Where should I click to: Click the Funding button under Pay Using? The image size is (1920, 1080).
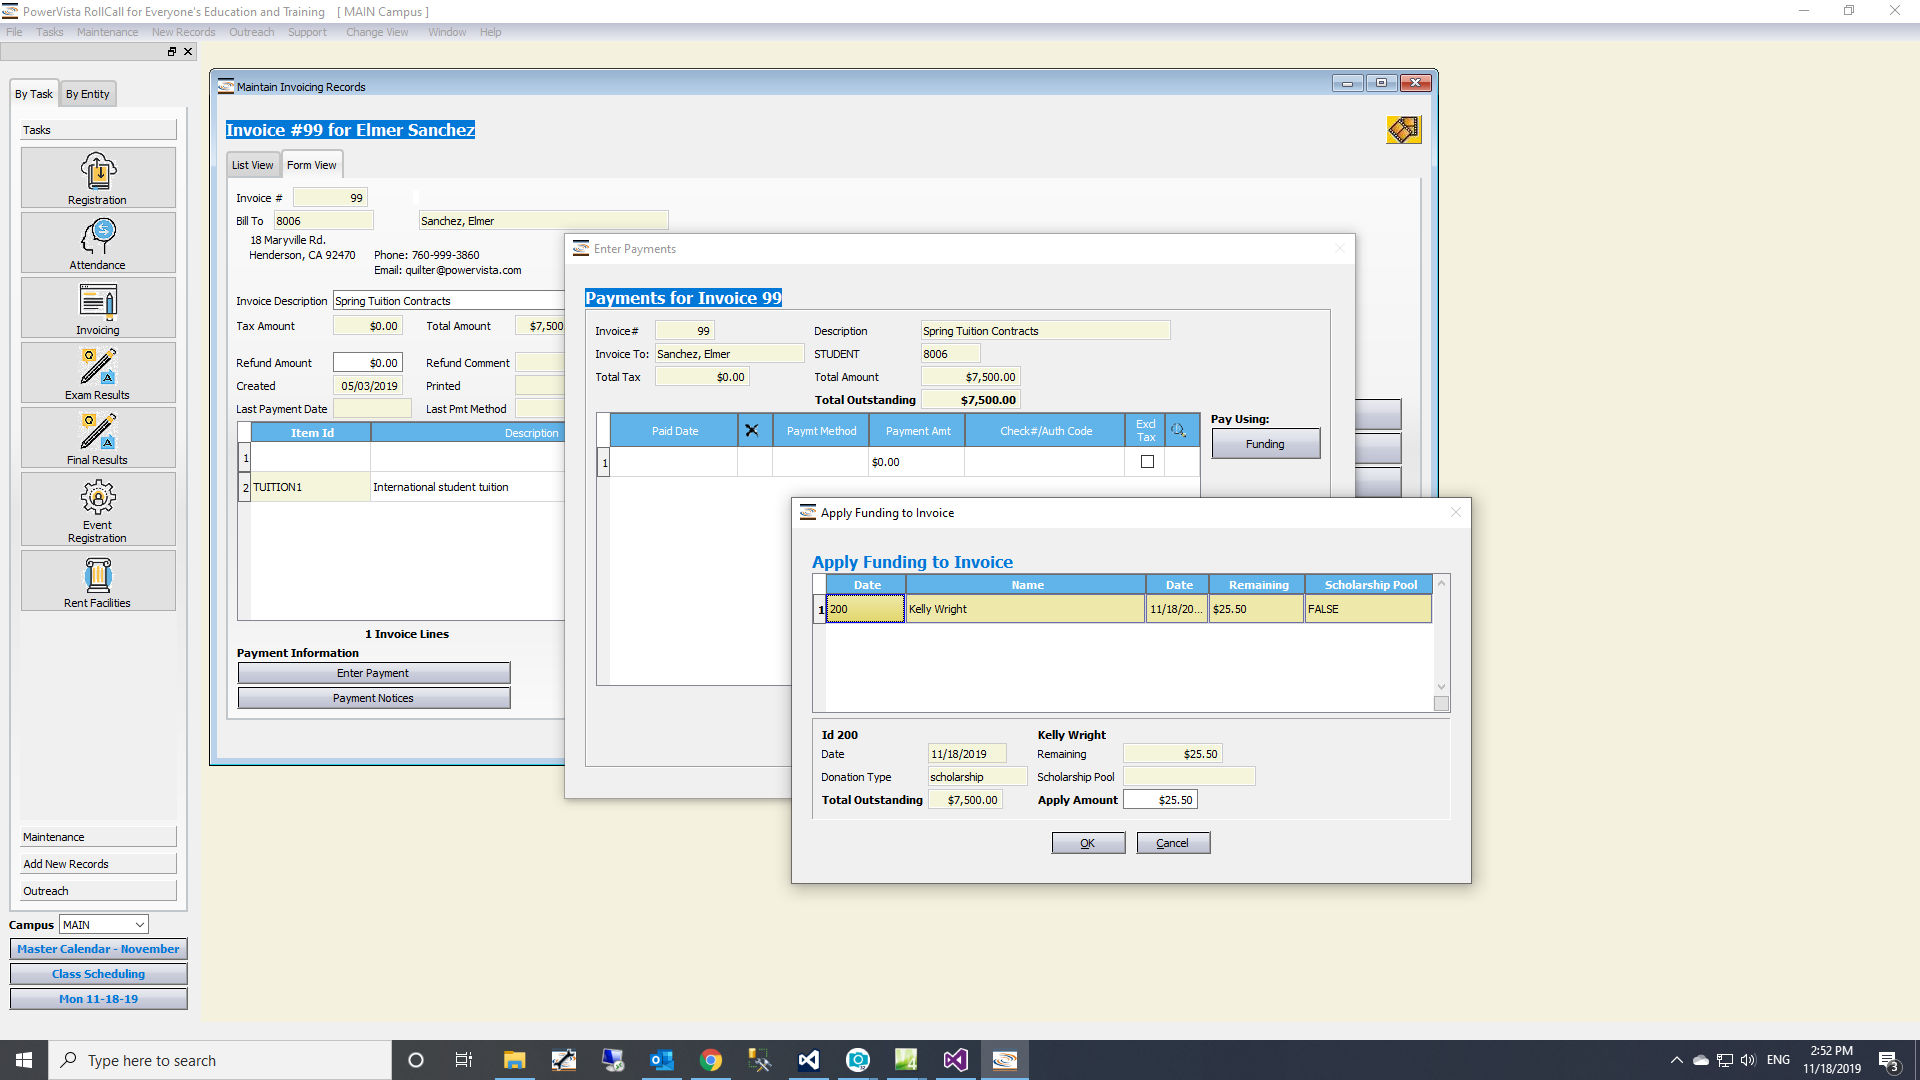pyautogui.click(x=1265, y=444)
